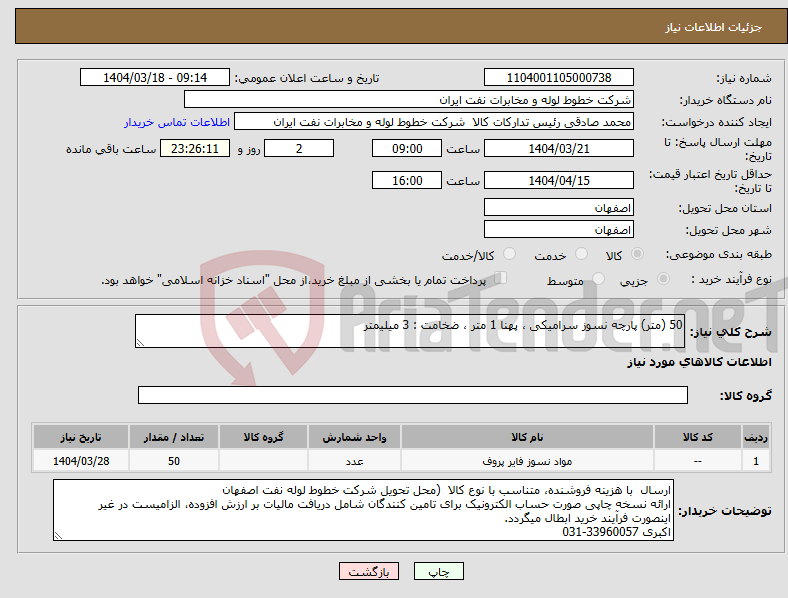Click the price validity date 1404/04/15
The image size is (788, 598).
click(x=559, y=180)
